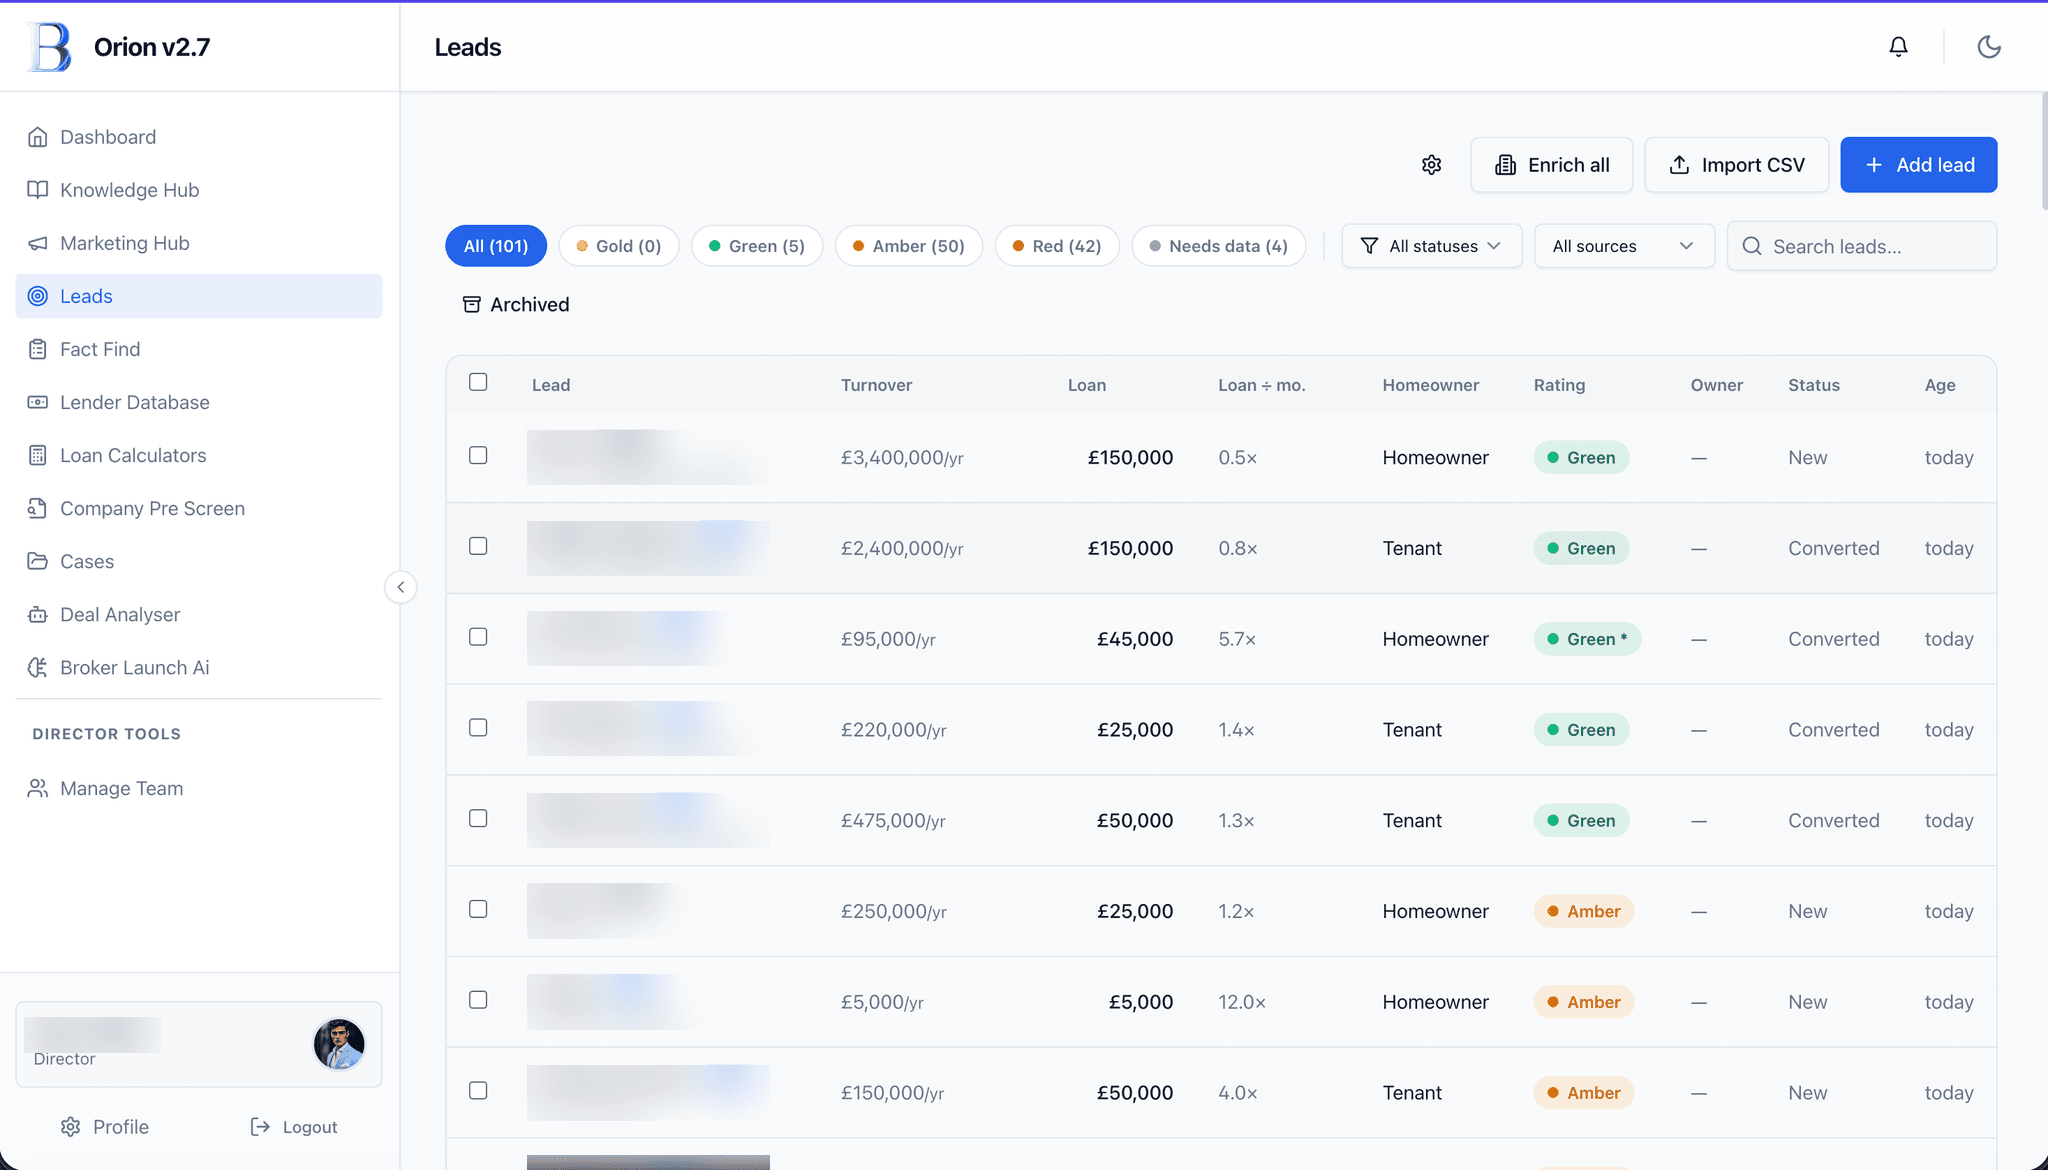Tick the select-all leads checkbox
Screen dimensions: 2048x1170
(478, 382)
